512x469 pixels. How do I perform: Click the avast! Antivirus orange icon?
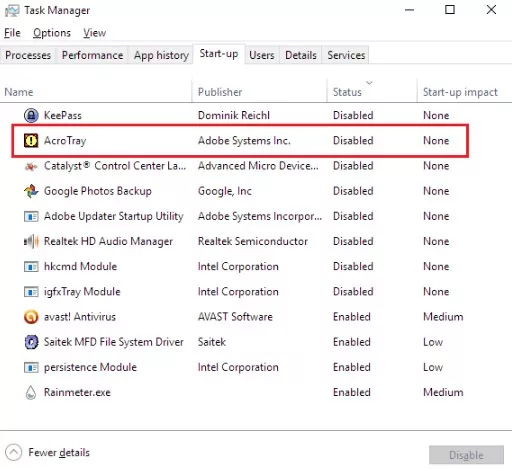point(31,317)
